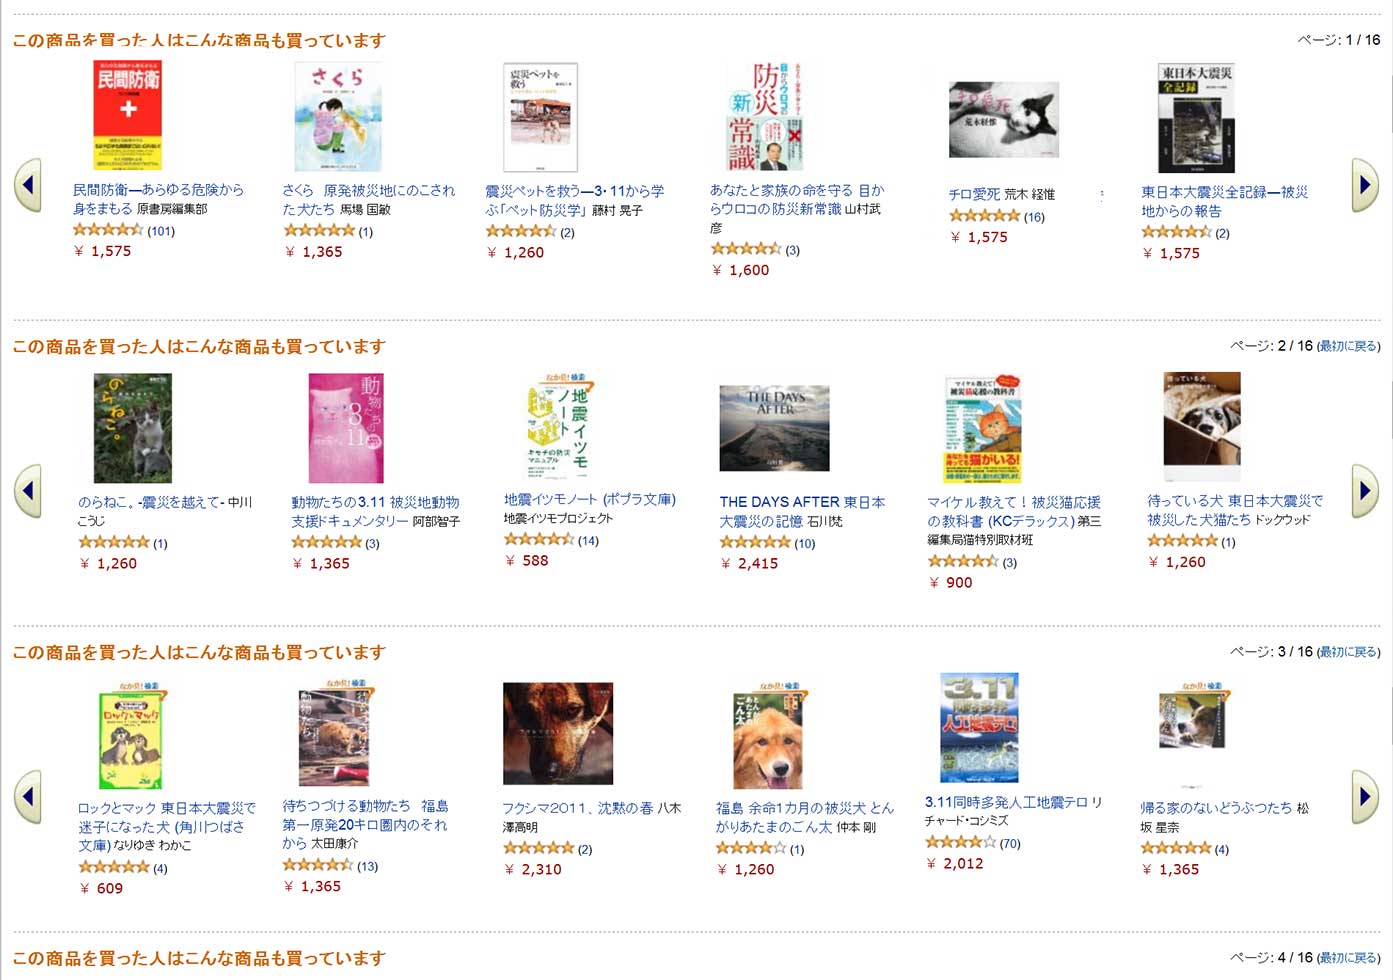Screen dimensions: 1393x980
Task: Open THE DAYS AFTER book title link
Action: 802,511
